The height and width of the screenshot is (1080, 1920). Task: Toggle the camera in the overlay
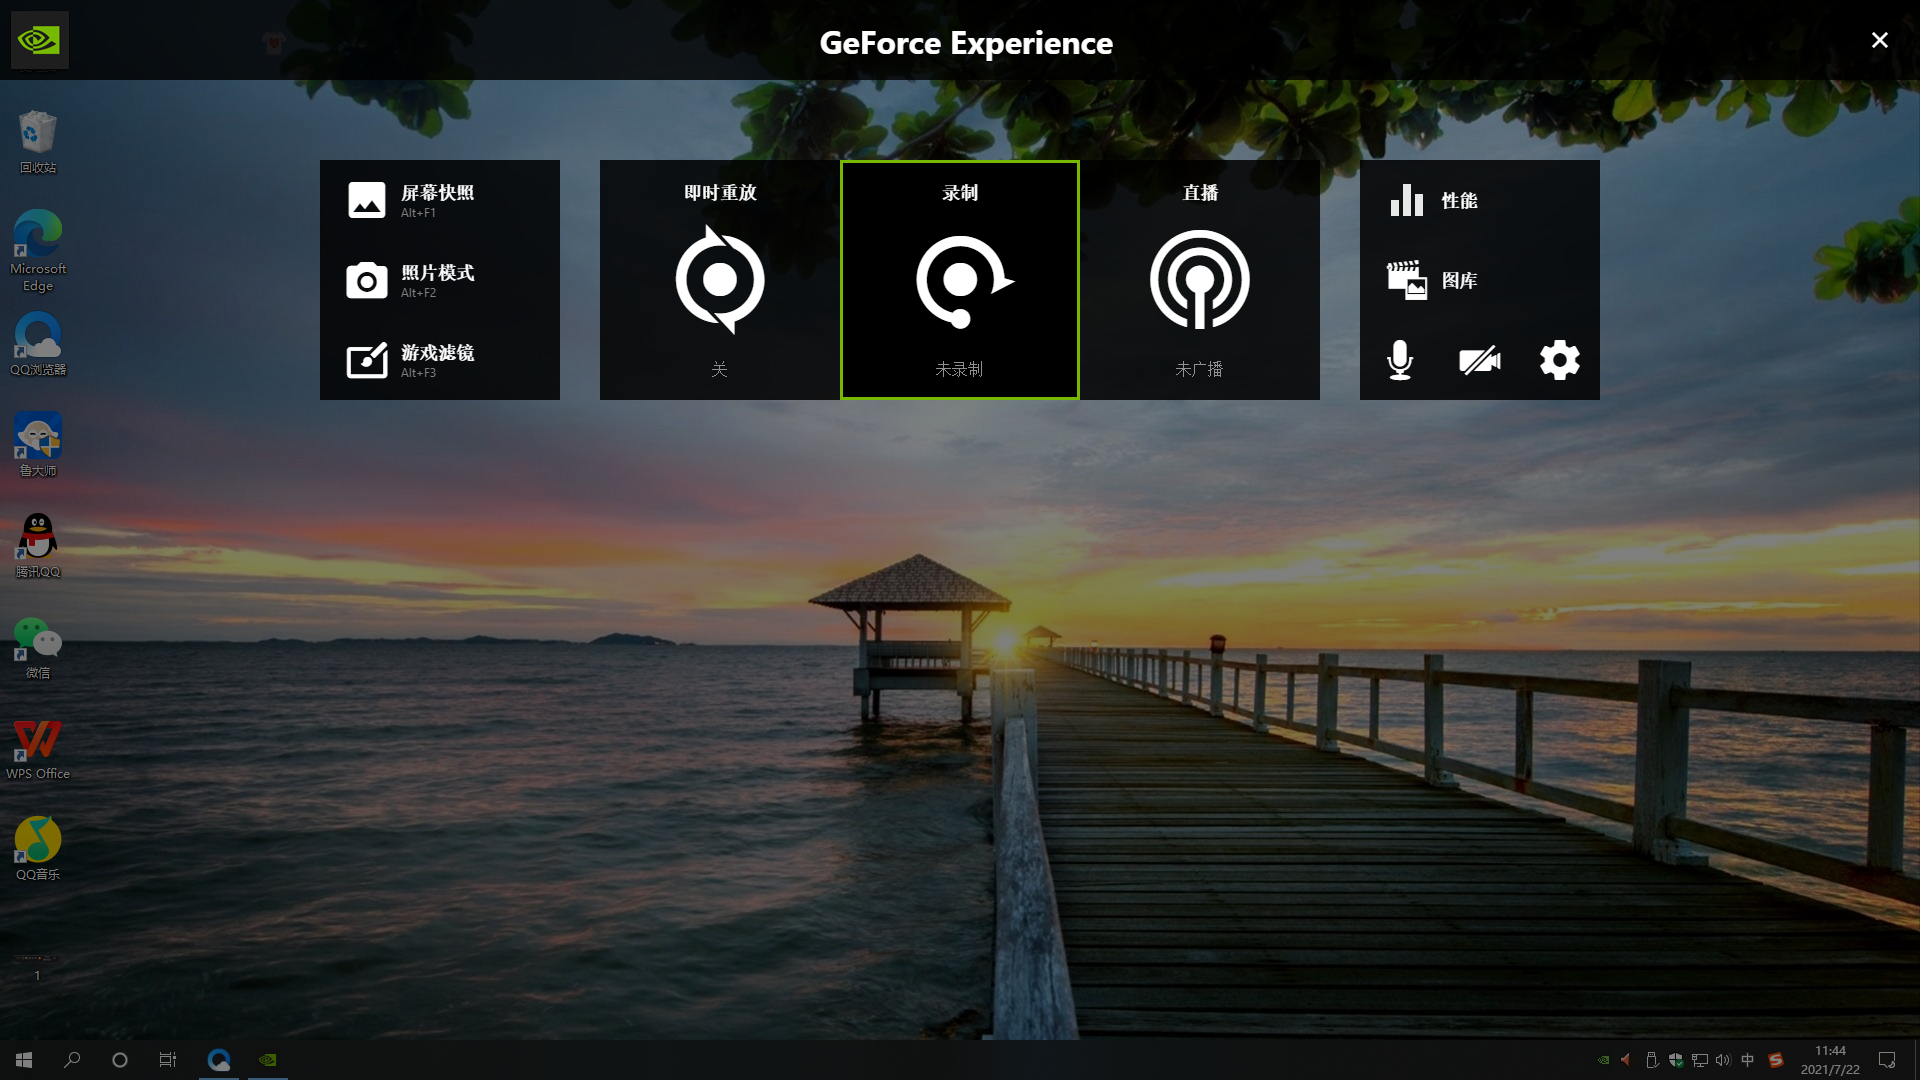[1480, 360]
